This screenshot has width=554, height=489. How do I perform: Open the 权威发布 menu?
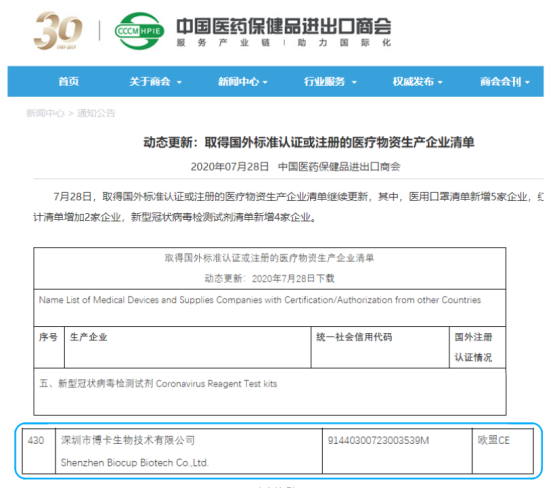click(x=413, y=82)
